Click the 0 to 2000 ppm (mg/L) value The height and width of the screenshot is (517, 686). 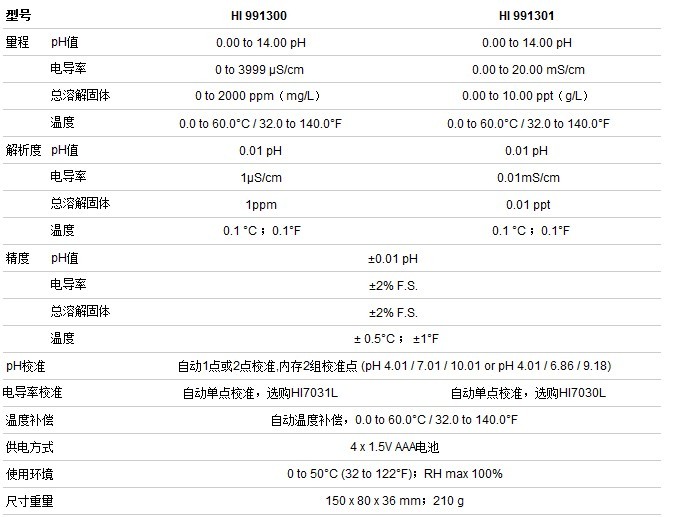coord(262,97)
